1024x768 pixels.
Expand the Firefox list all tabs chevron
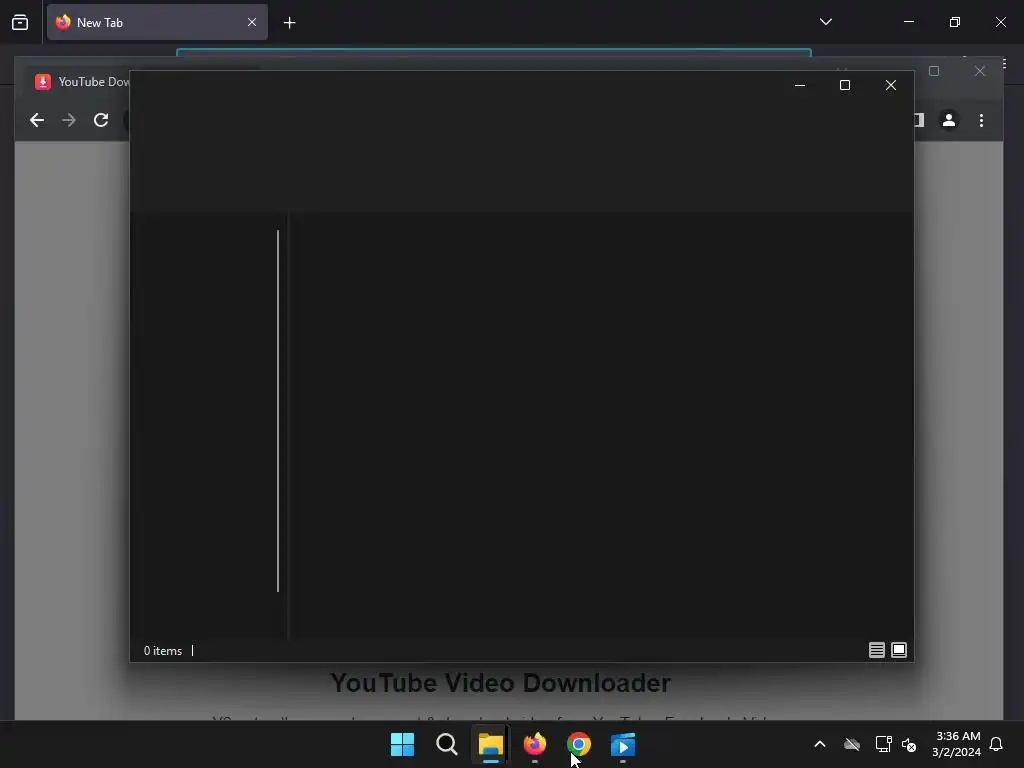[x=825, y=22]
